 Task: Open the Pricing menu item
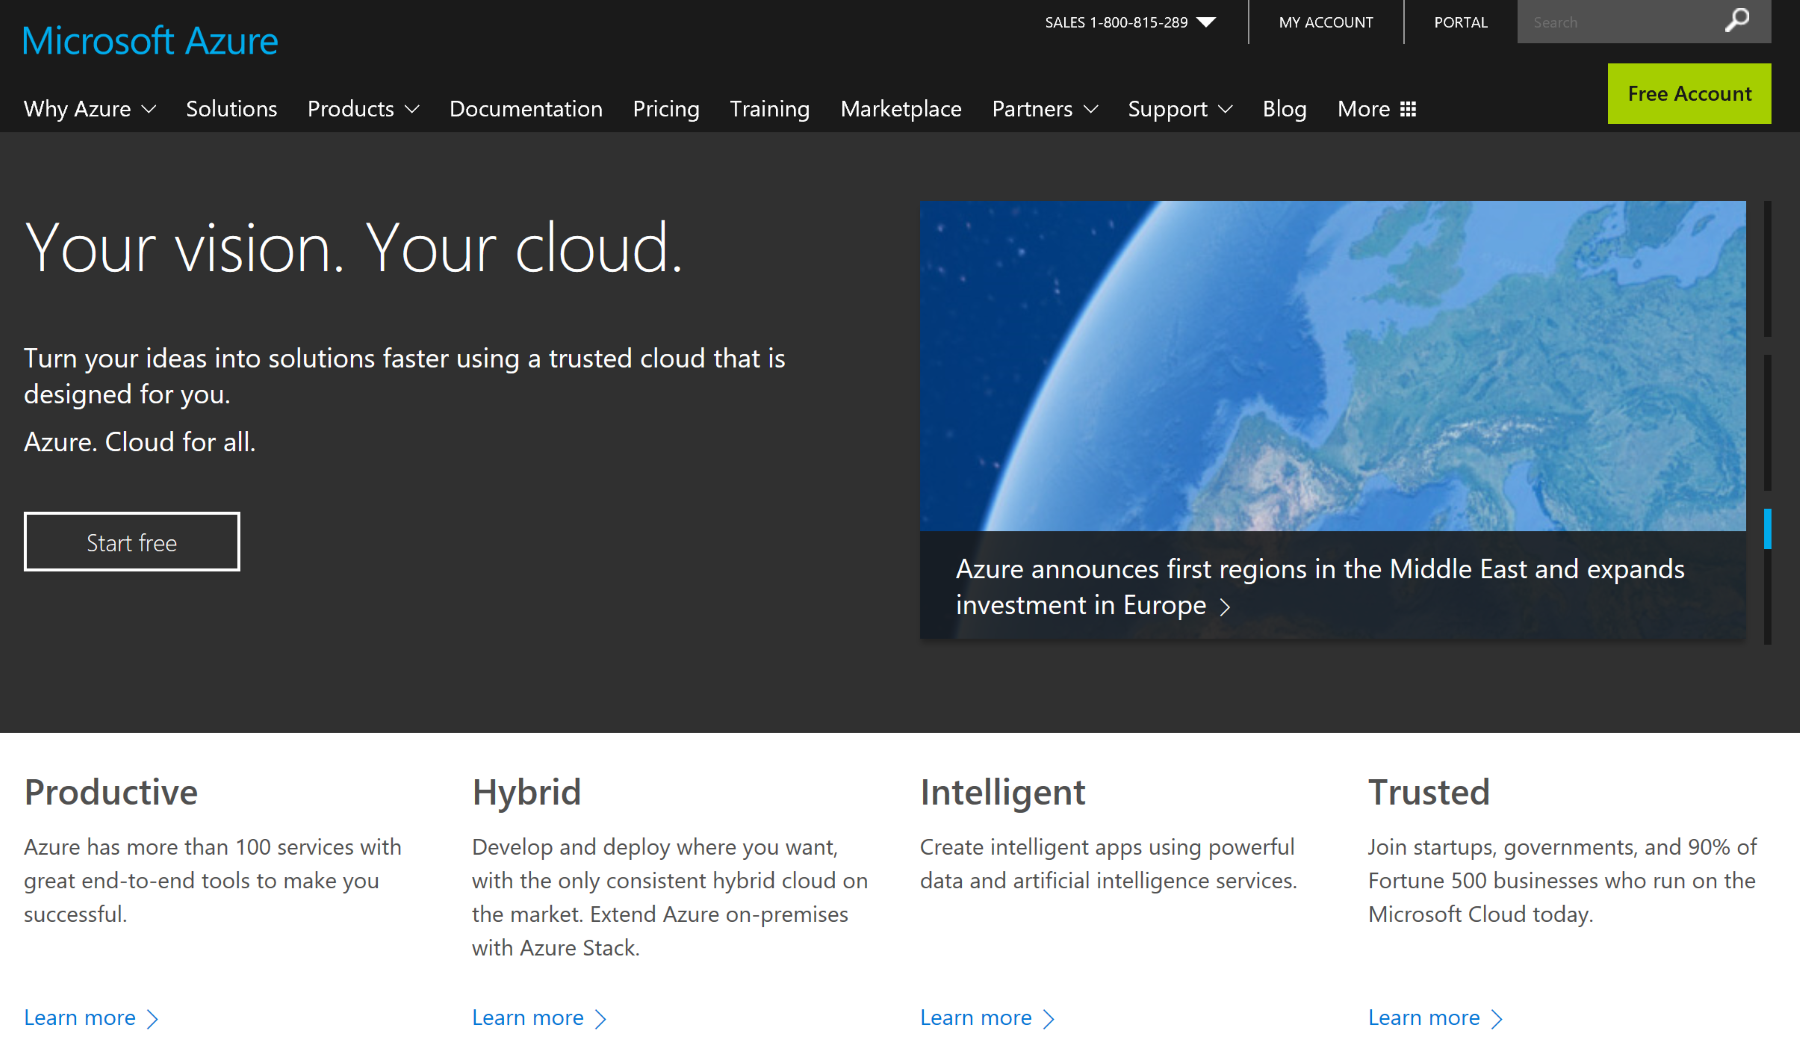(666, 109)
